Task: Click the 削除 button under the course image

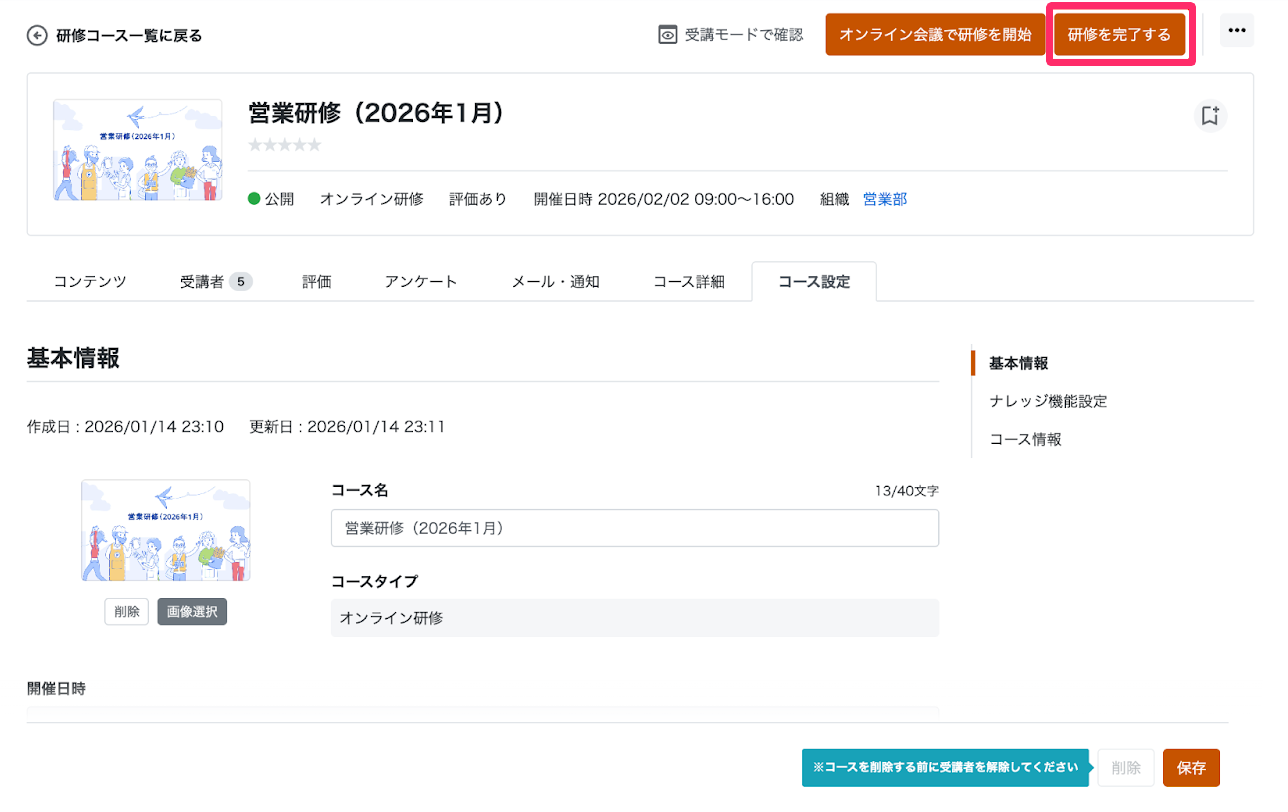Action: (x=127, y=612)
